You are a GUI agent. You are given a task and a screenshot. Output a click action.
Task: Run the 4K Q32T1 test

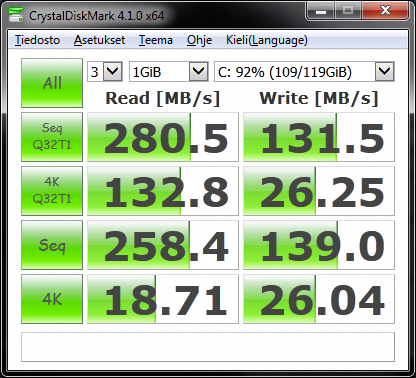click(52, 191)
